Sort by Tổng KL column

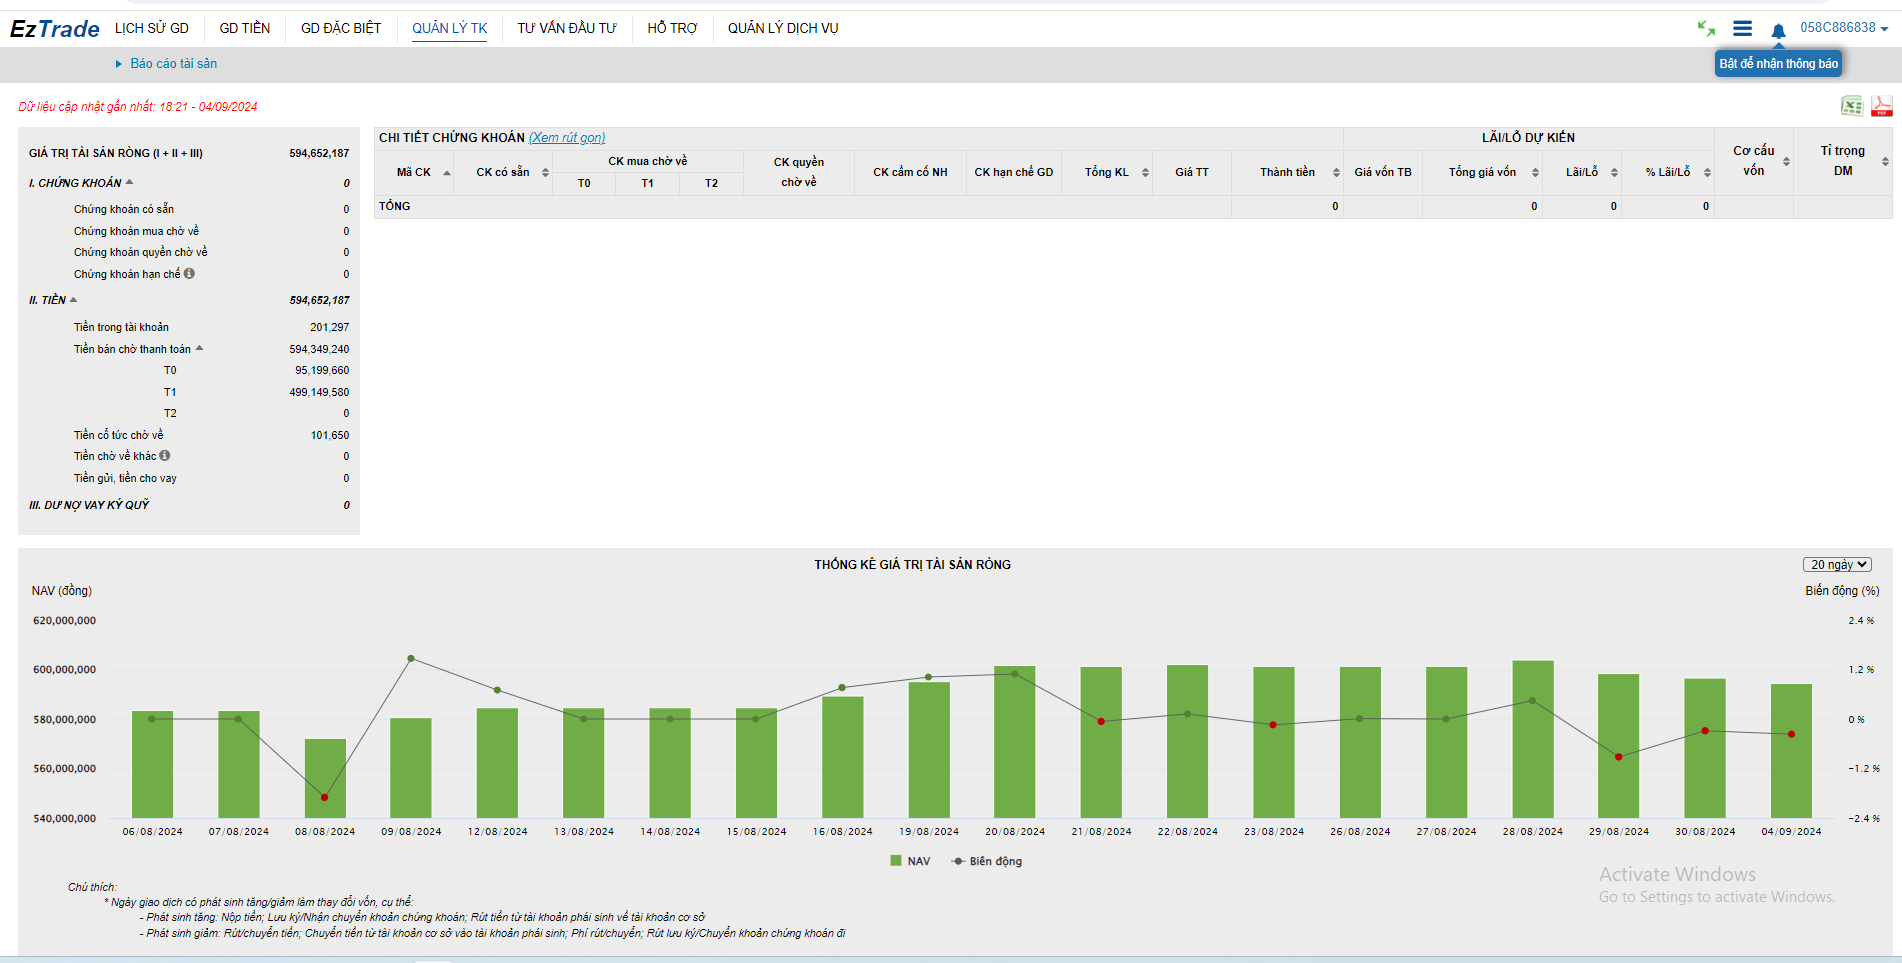pos(1145,173)
